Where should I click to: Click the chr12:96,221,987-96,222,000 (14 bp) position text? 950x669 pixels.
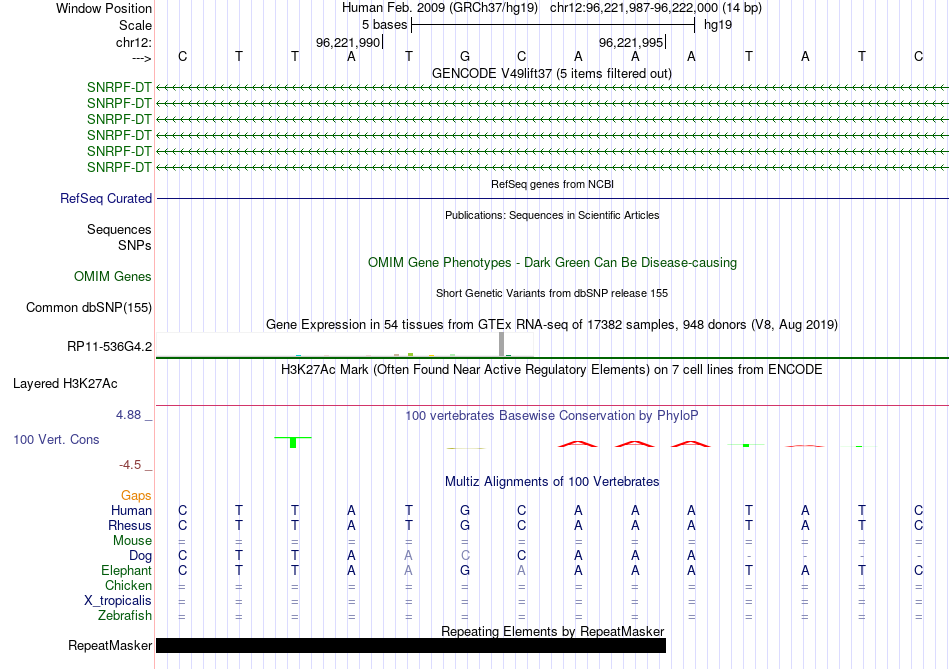[x=656, y=8]
